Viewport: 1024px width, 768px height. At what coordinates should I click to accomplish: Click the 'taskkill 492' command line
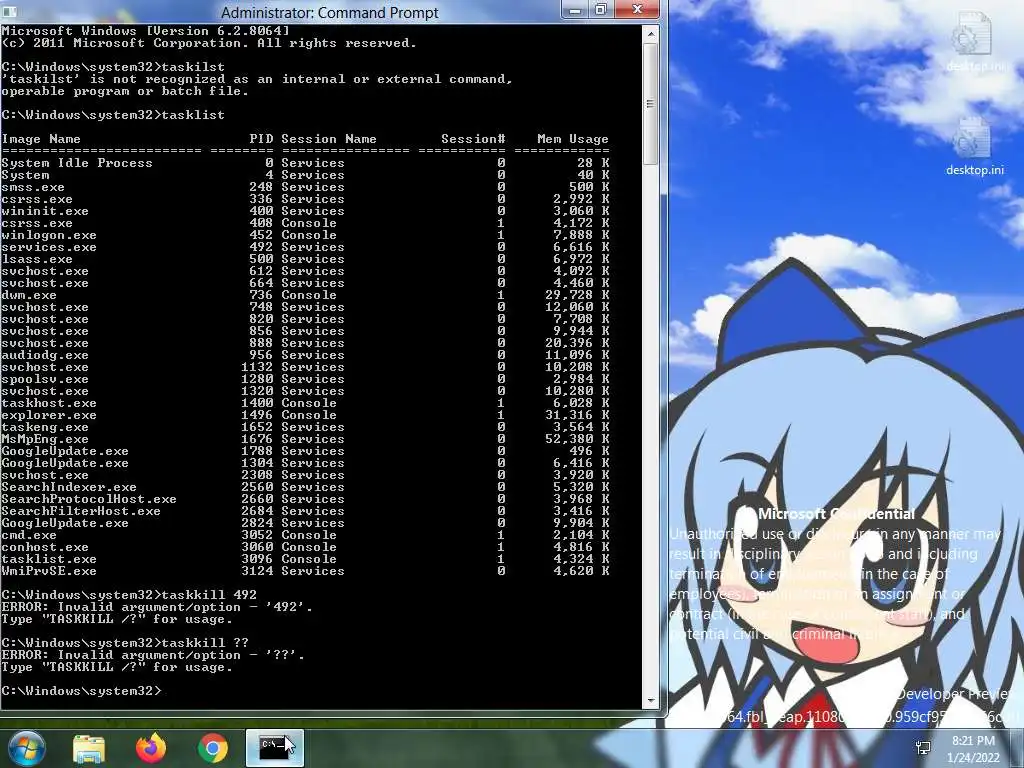129,596
